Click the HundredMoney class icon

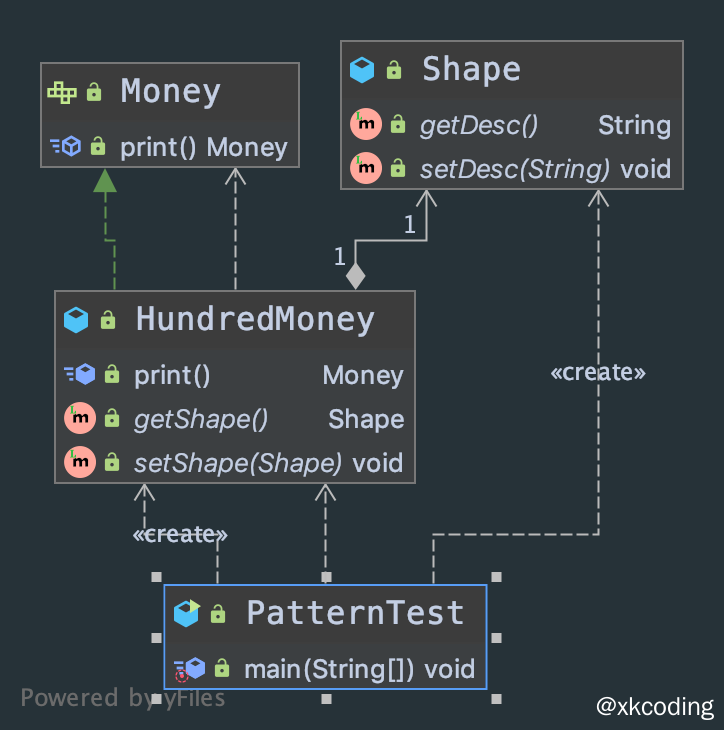(76, 320)
